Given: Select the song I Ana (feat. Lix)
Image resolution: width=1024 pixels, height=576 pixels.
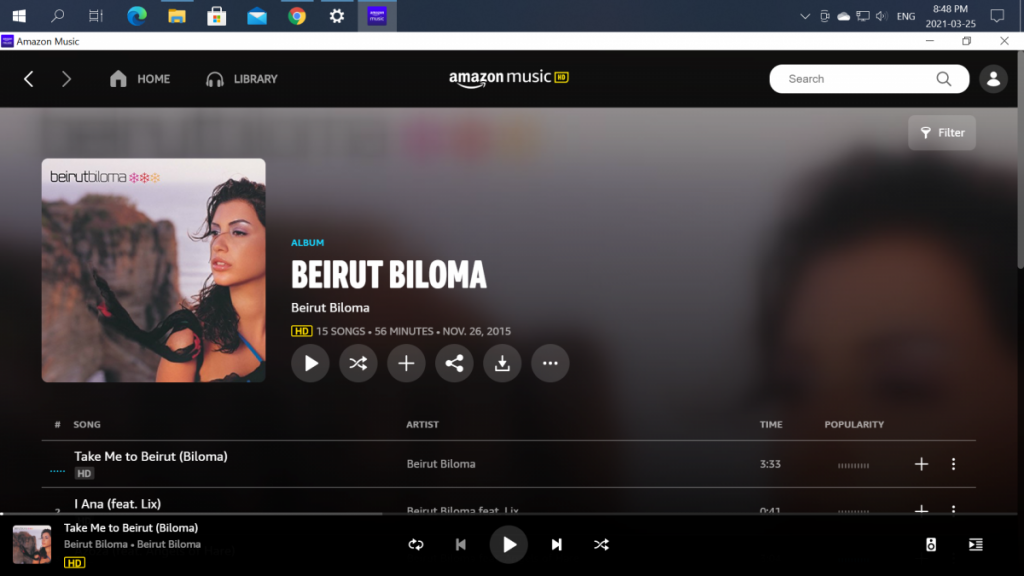Looking at the screenshot, I should (x=118, y=504).
